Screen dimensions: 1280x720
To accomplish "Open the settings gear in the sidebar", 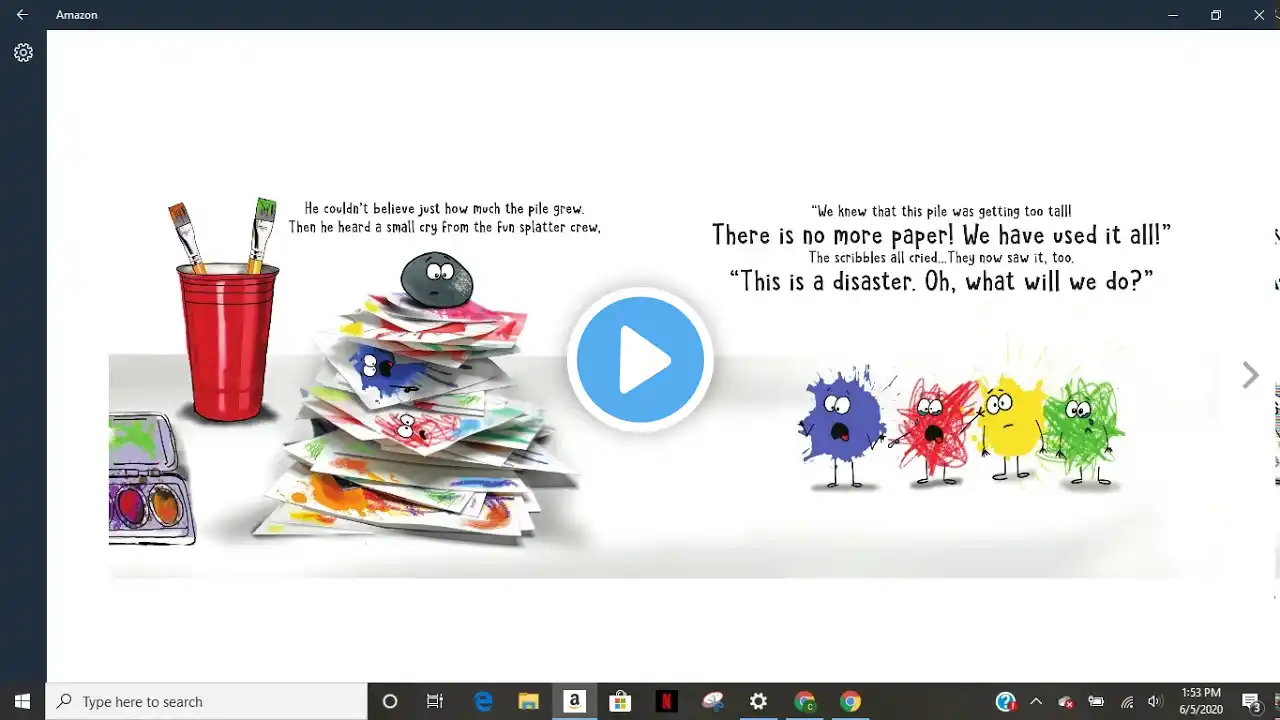I will [x=23, y=53].
